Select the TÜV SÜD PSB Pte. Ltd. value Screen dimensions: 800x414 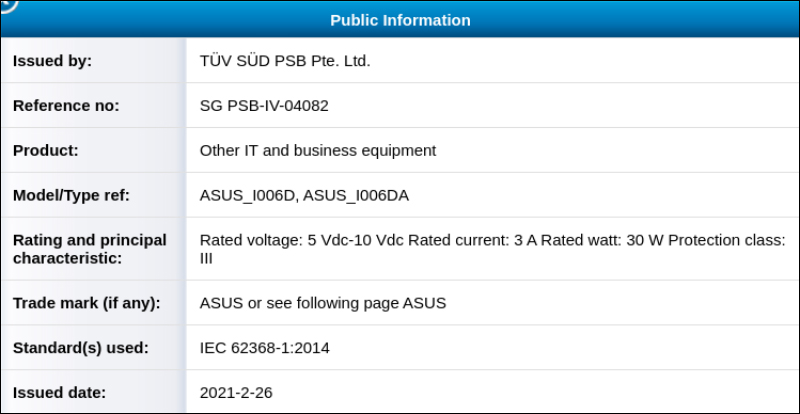coord(285,61)
